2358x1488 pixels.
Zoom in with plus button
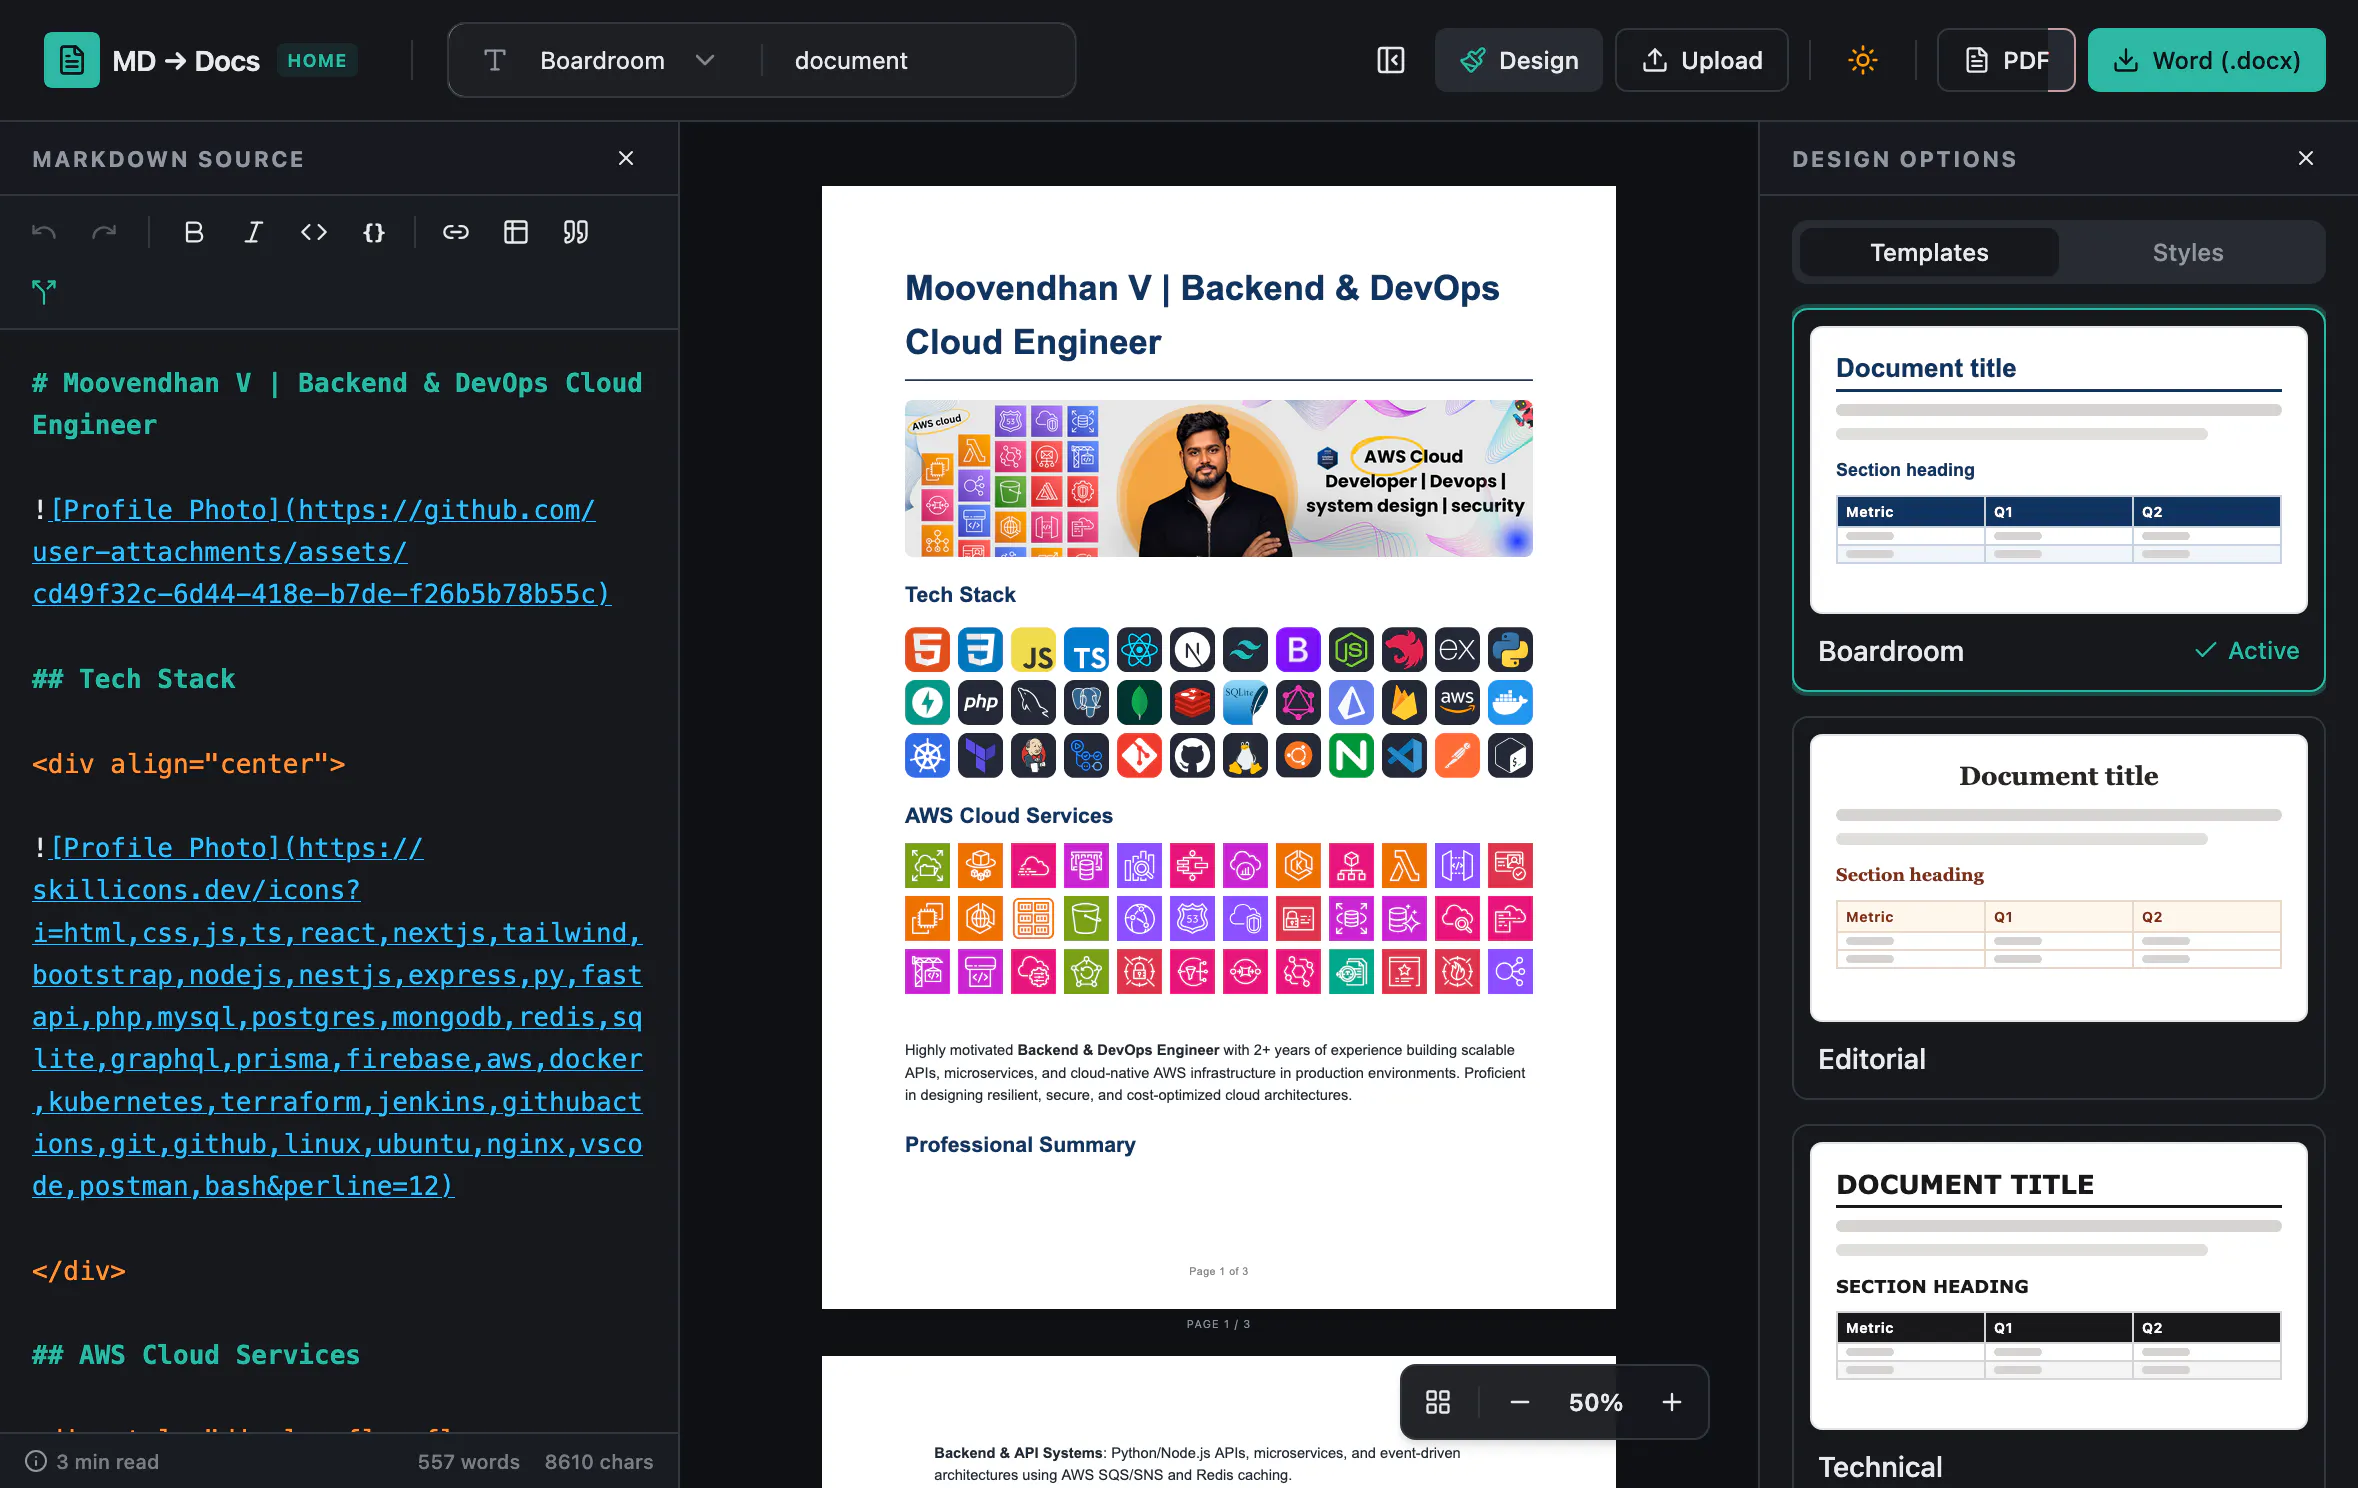1671,1402
